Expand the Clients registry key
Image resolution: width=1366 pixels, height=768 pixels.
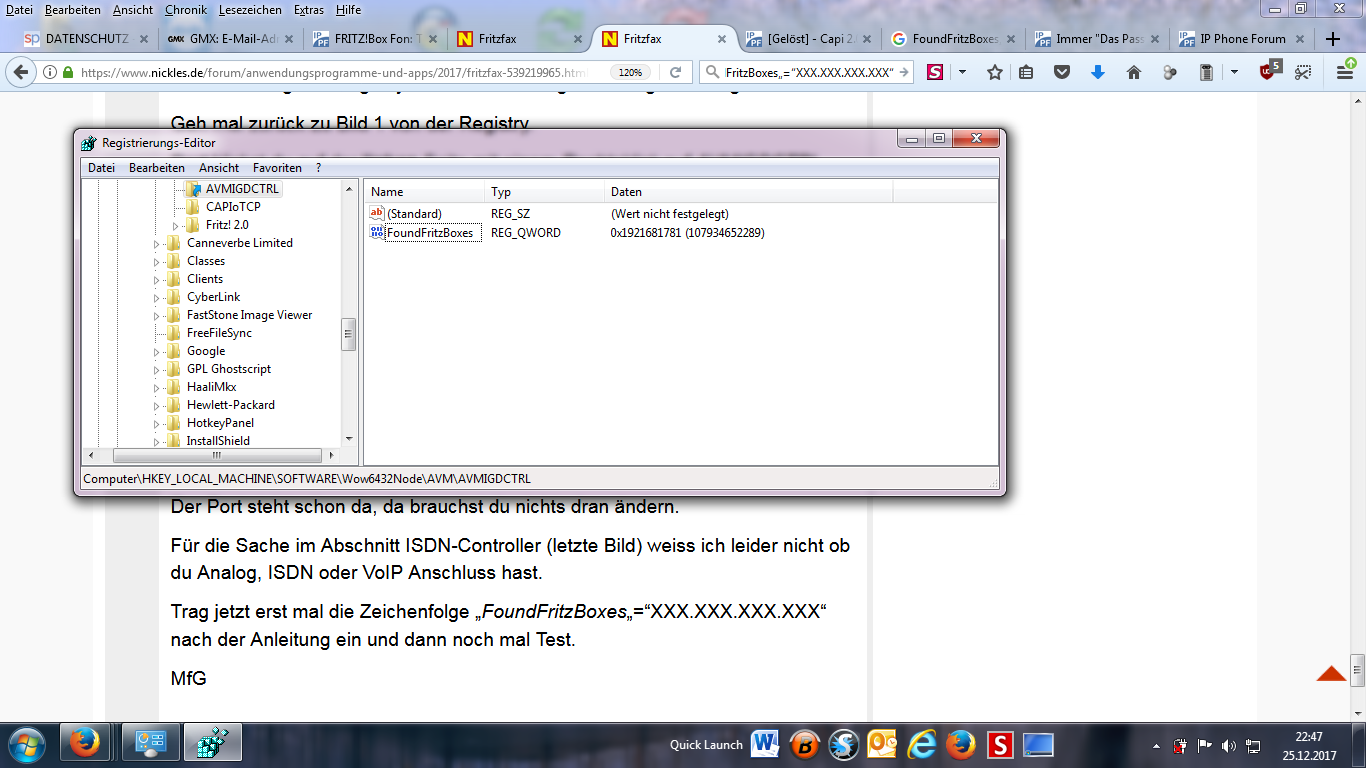click(x=158, y=279)
